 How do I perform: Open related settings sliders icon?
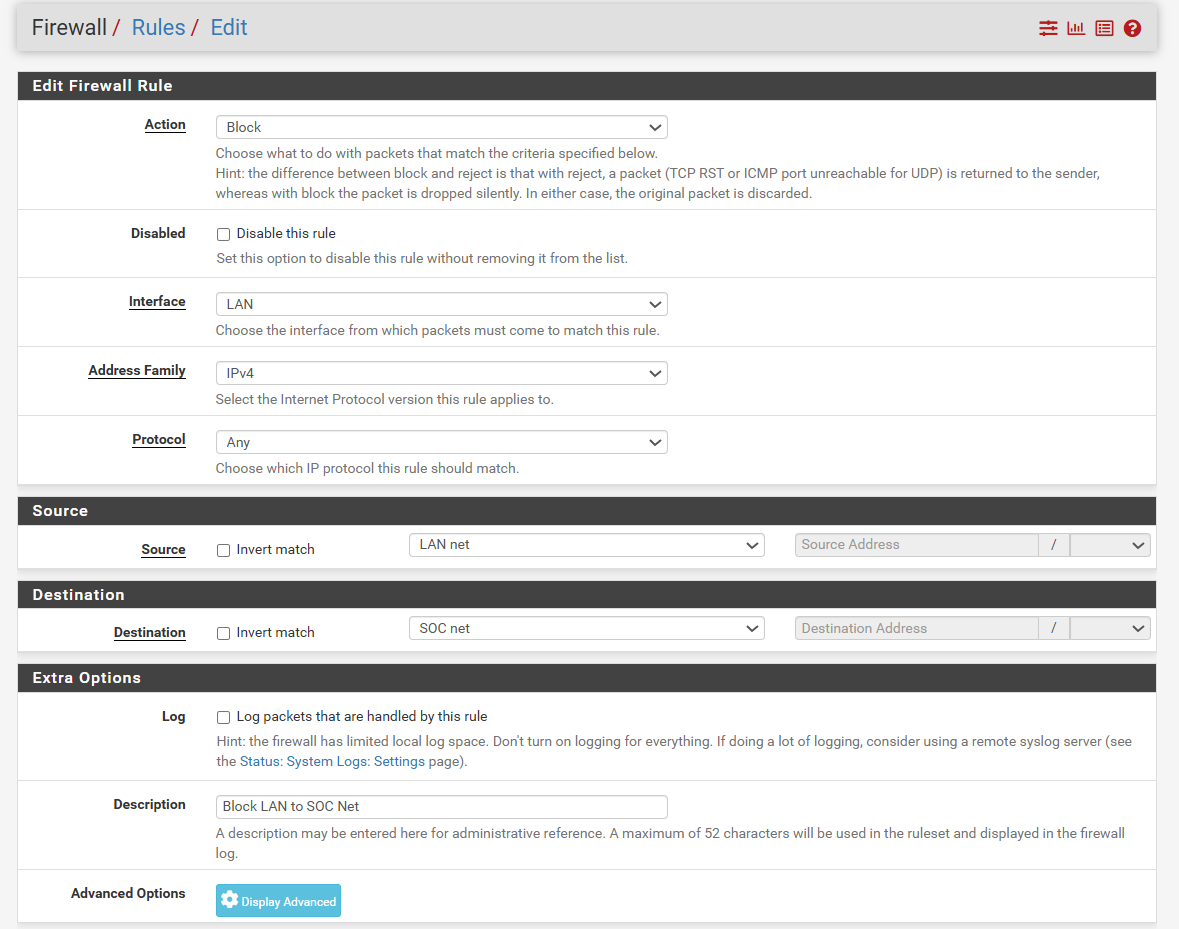[x=1048, y=28]
